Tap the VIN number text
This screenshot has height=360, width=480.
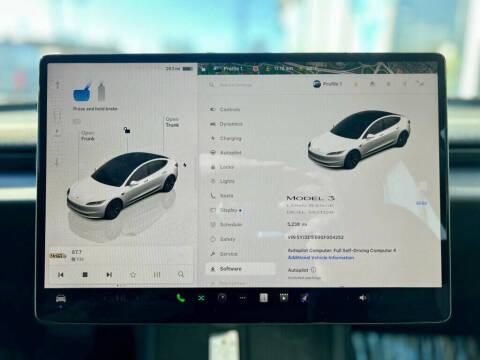click(315, 237)
